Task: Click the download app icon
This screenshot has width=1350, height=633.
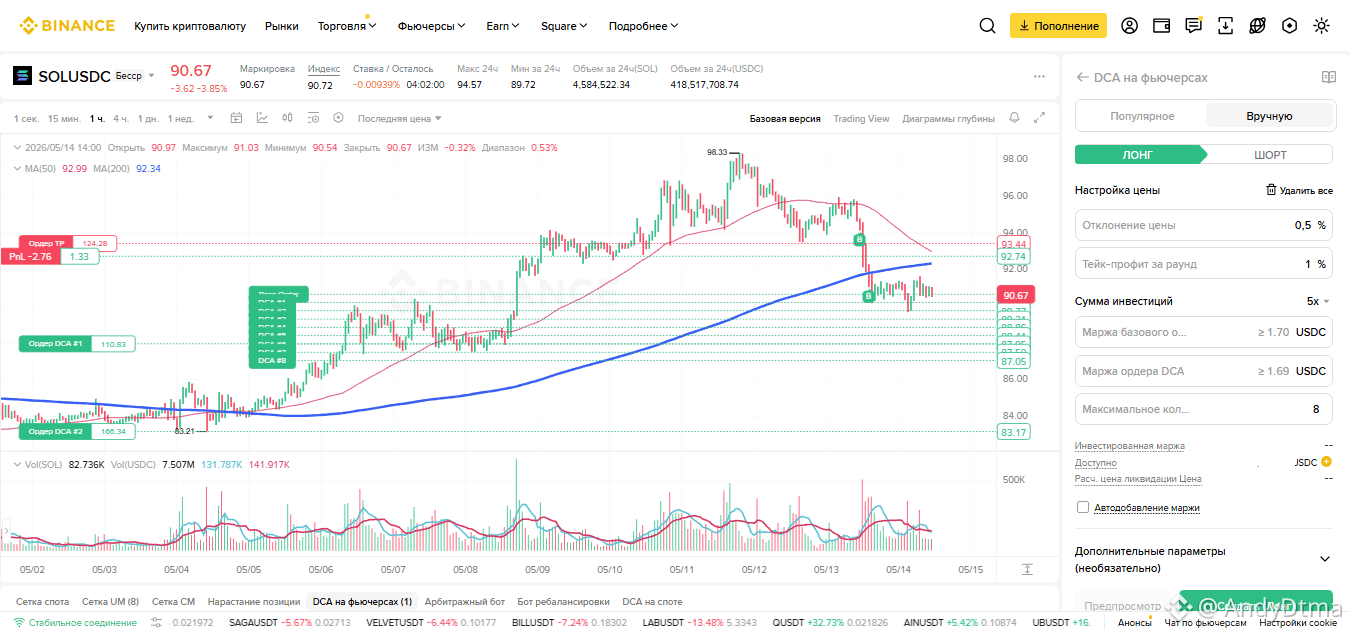Action: click(x=1226, y=26)
